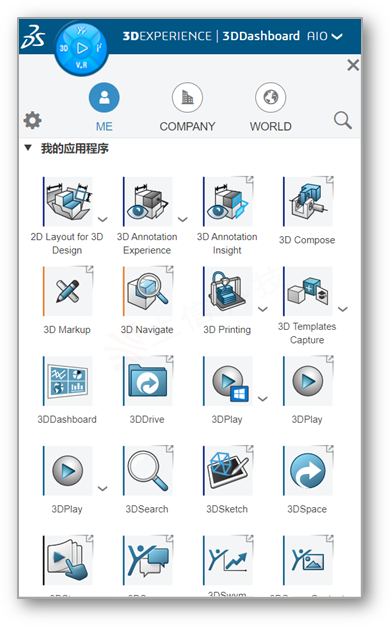Open the 3DDrive app
This screenshot has width=391, height=627.
[148, 381]
